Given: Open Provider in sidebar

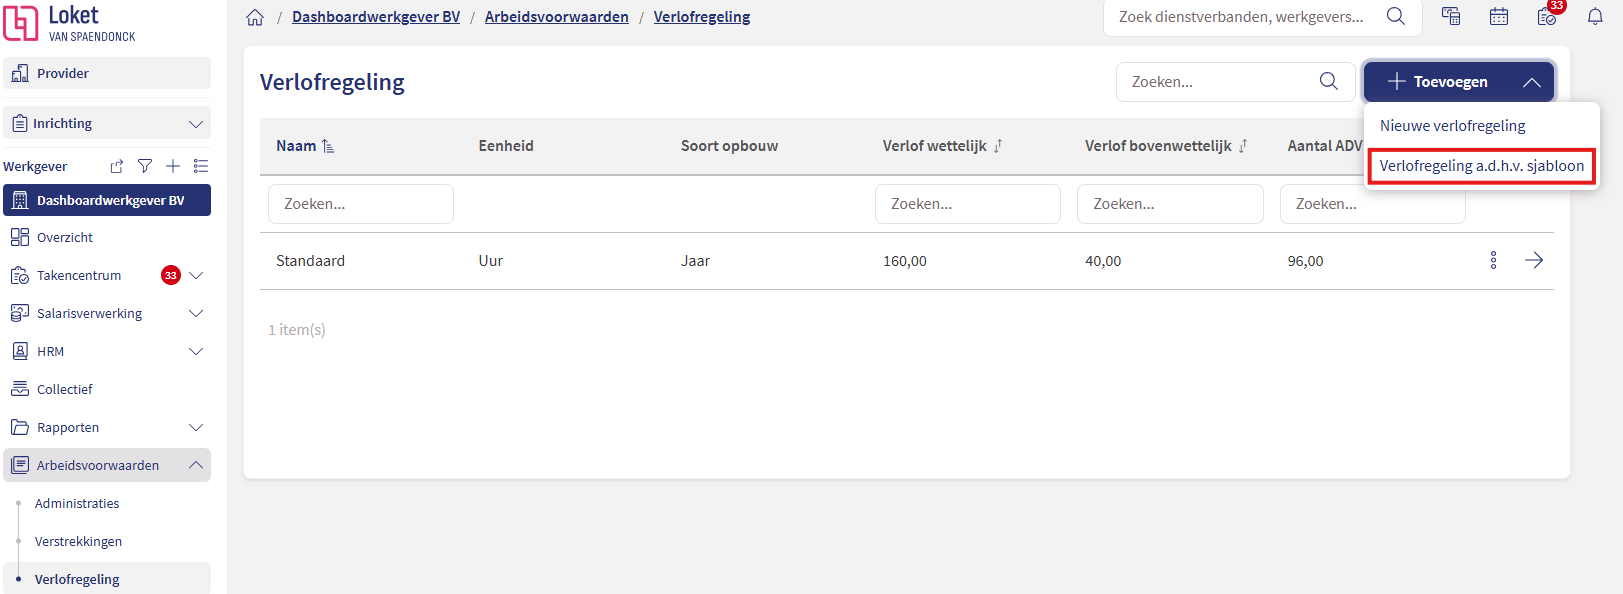Looking at the screenshot, I should pos(107,73).
